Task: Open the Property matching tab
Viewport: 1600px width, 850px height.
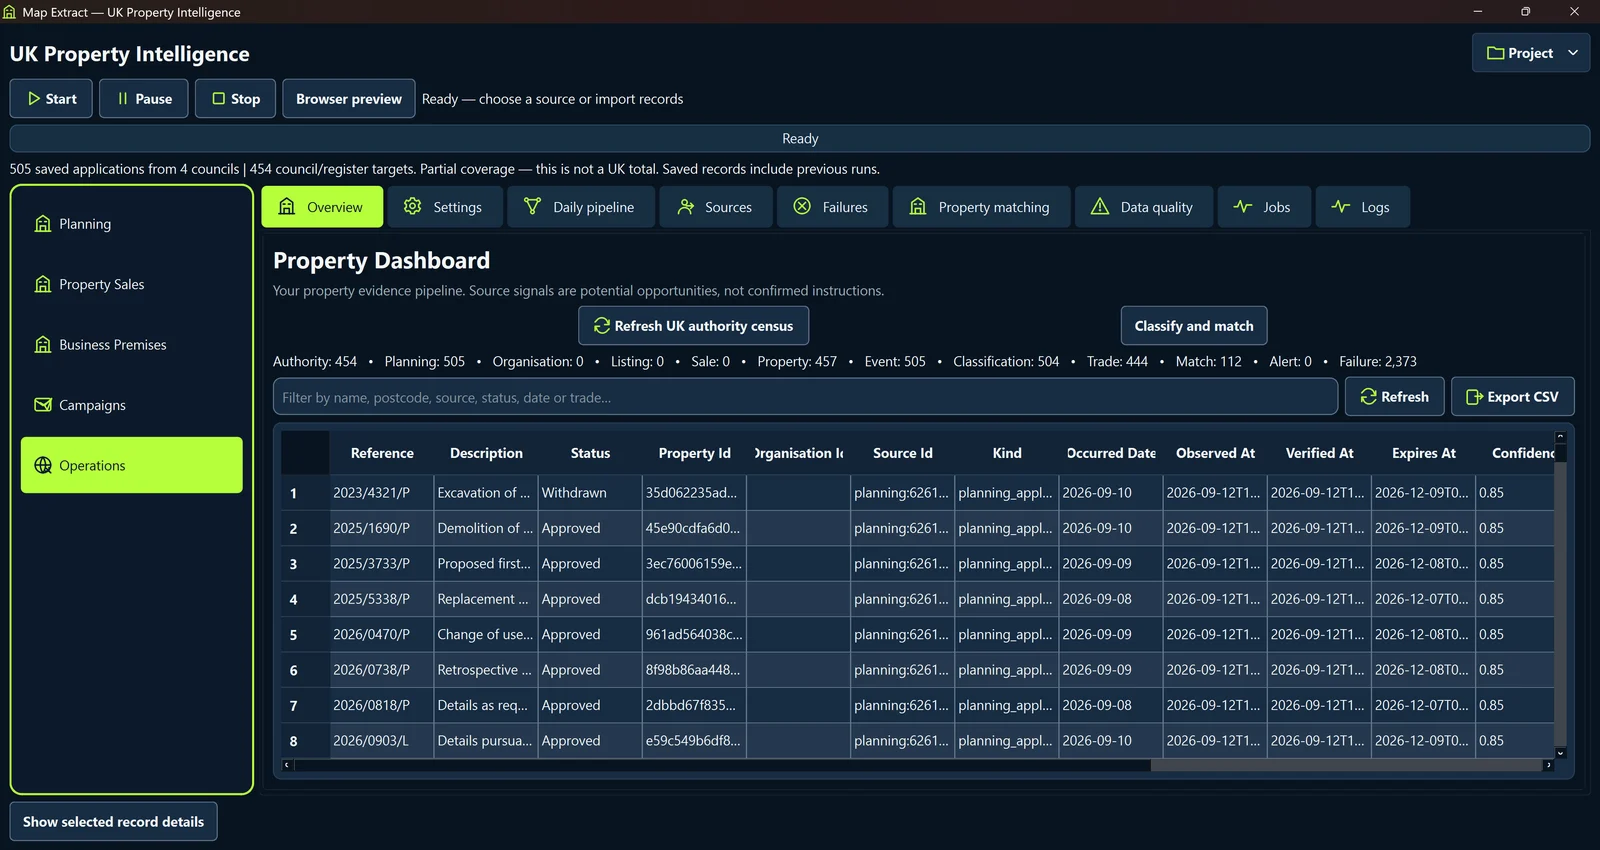Action: point(982,207)
